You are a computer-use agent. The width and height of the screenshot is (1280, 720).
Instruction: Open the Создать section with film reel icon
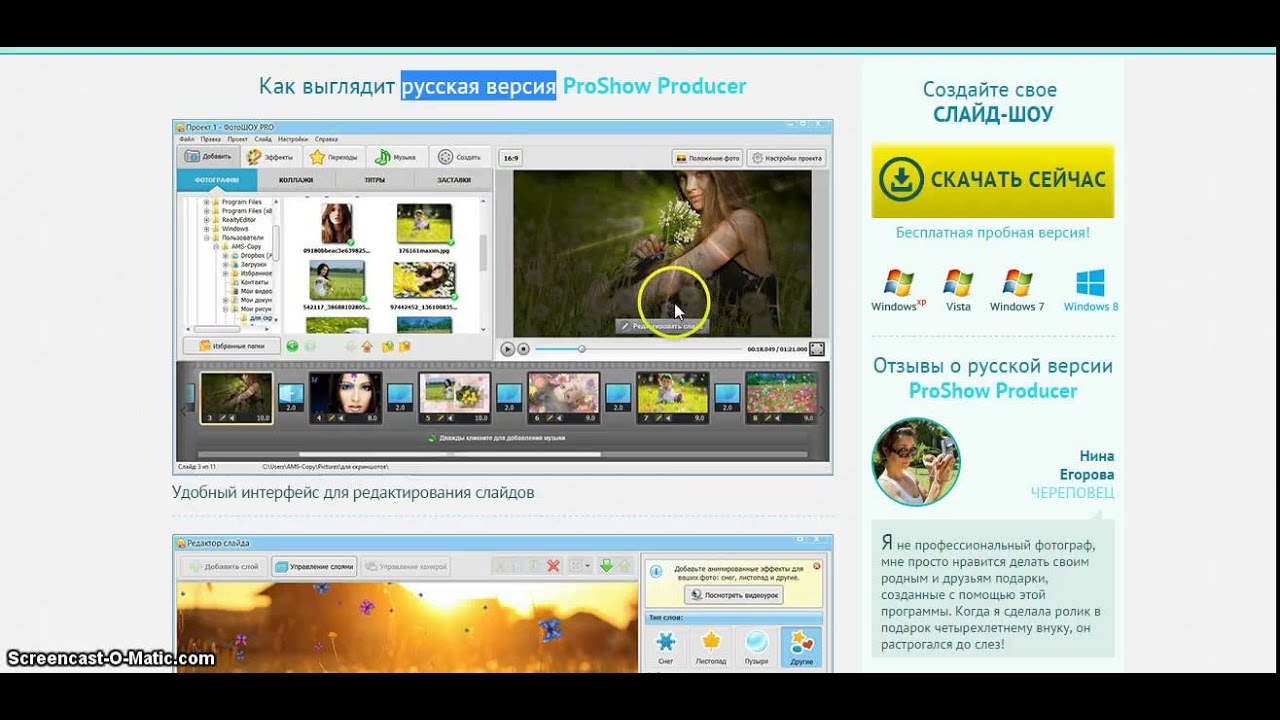click(460, 157)
